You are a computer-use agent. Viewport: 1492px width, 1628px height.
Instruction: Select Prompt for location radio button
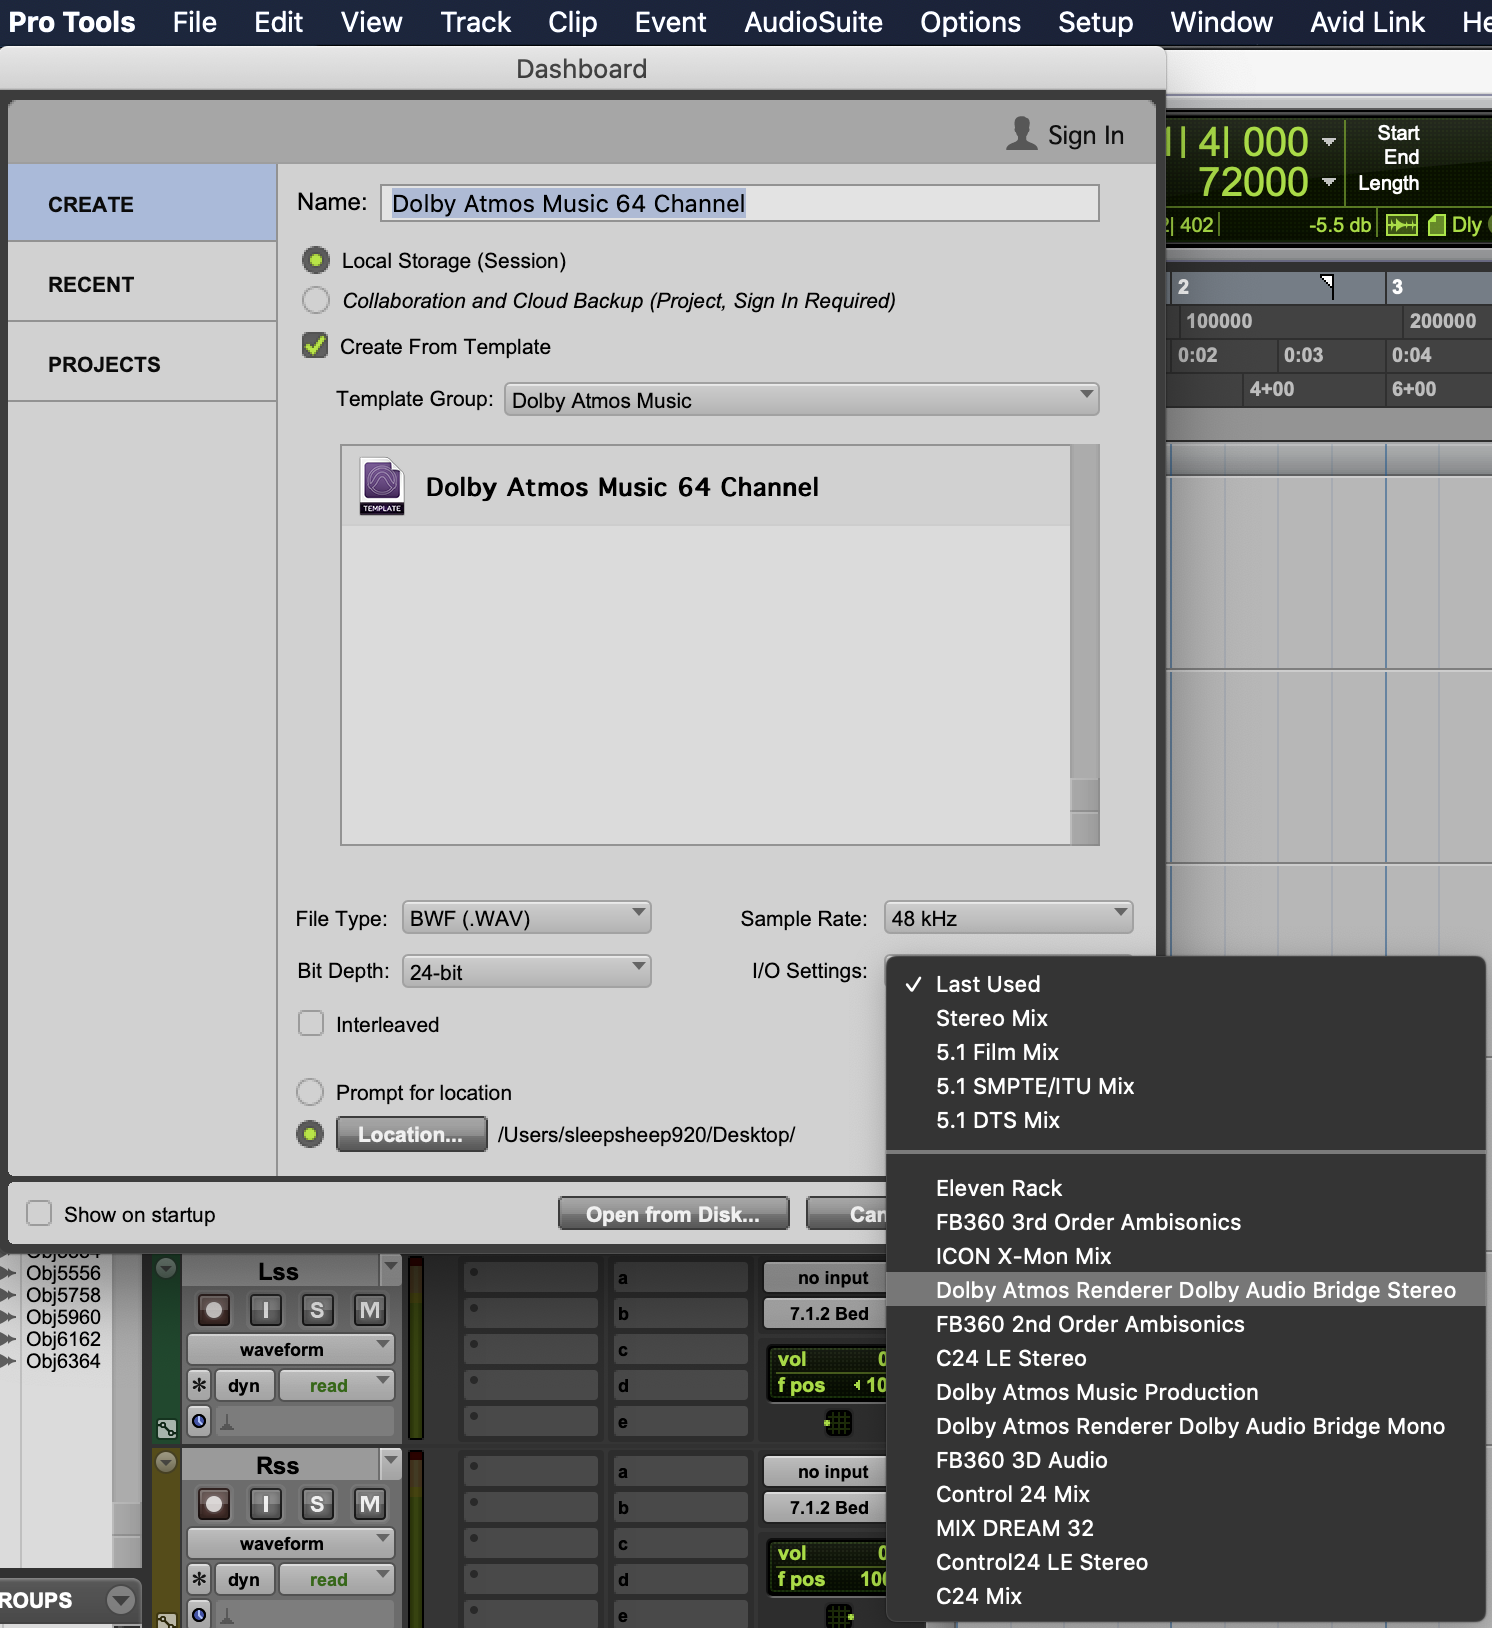pos(310,1092)
